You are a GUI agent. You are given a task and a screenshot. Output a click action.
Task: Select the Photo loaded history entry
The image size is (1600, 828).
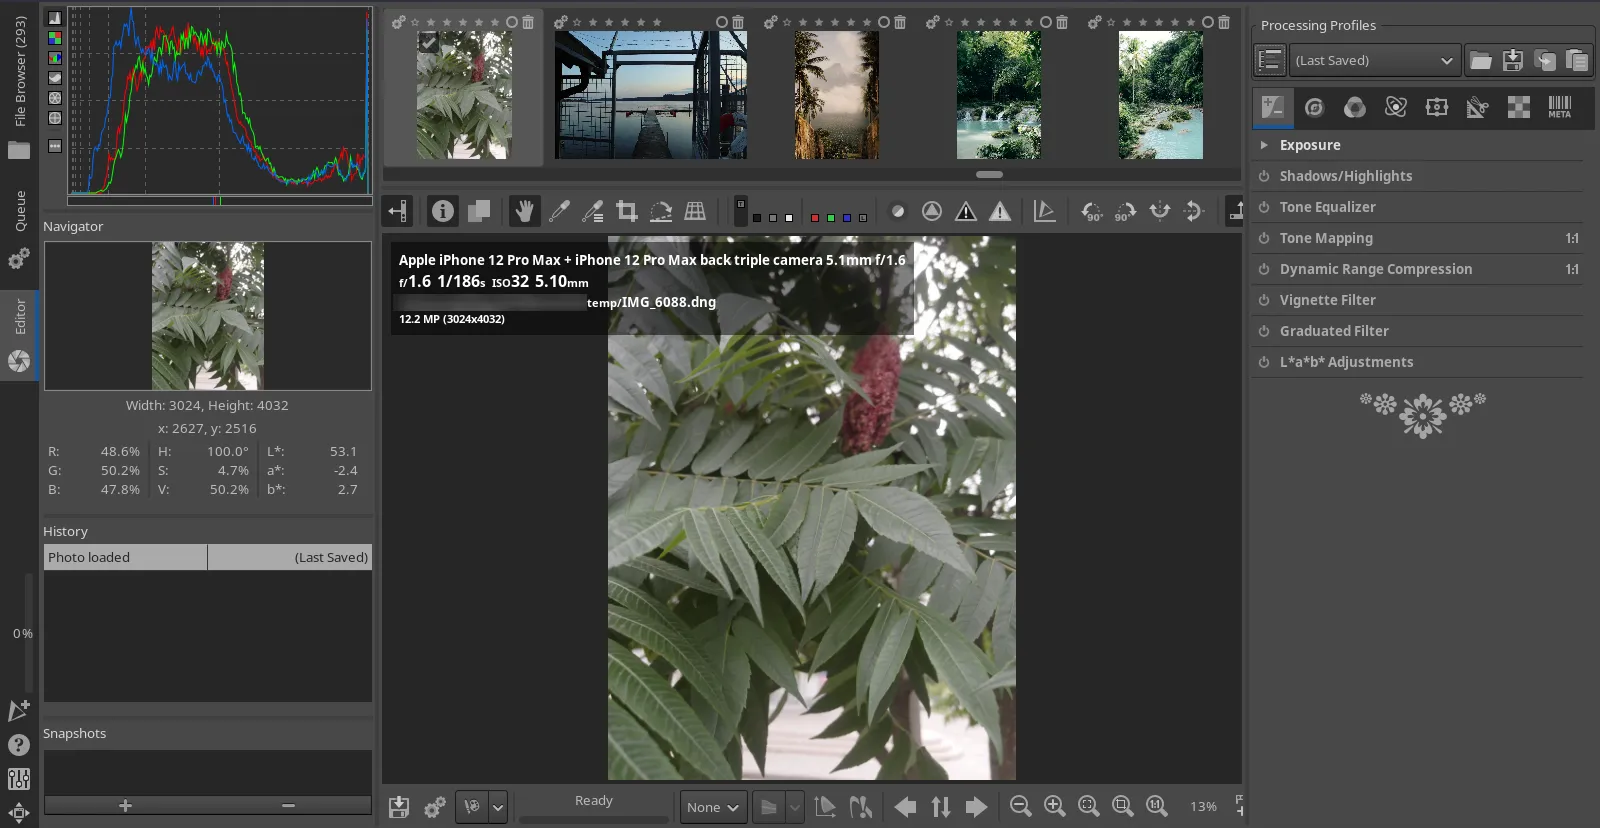(208, 557)
